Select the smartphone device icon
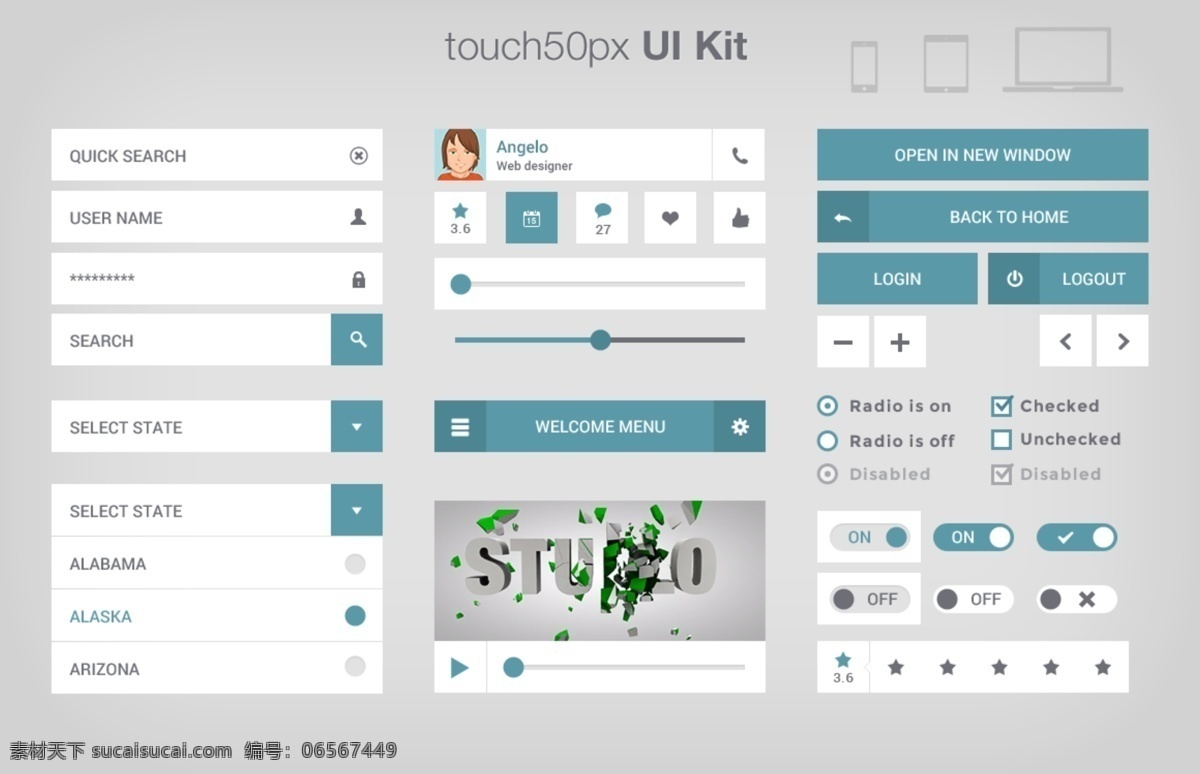Screen dimensions: 1200x774 coord(864,66)
